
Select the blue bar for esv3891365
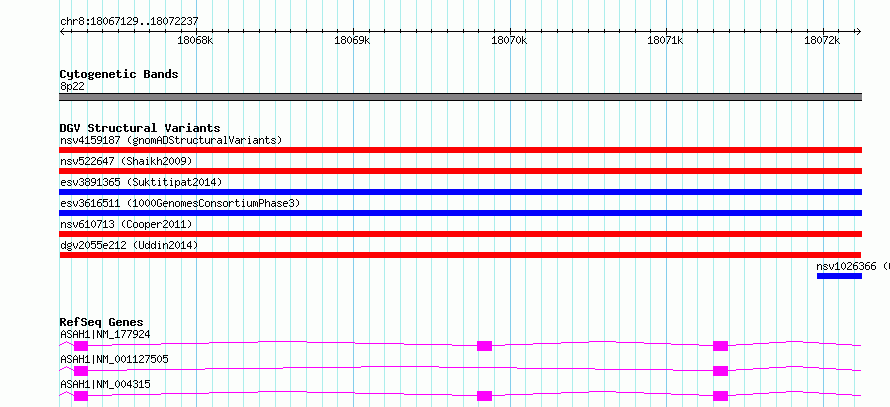460,192
